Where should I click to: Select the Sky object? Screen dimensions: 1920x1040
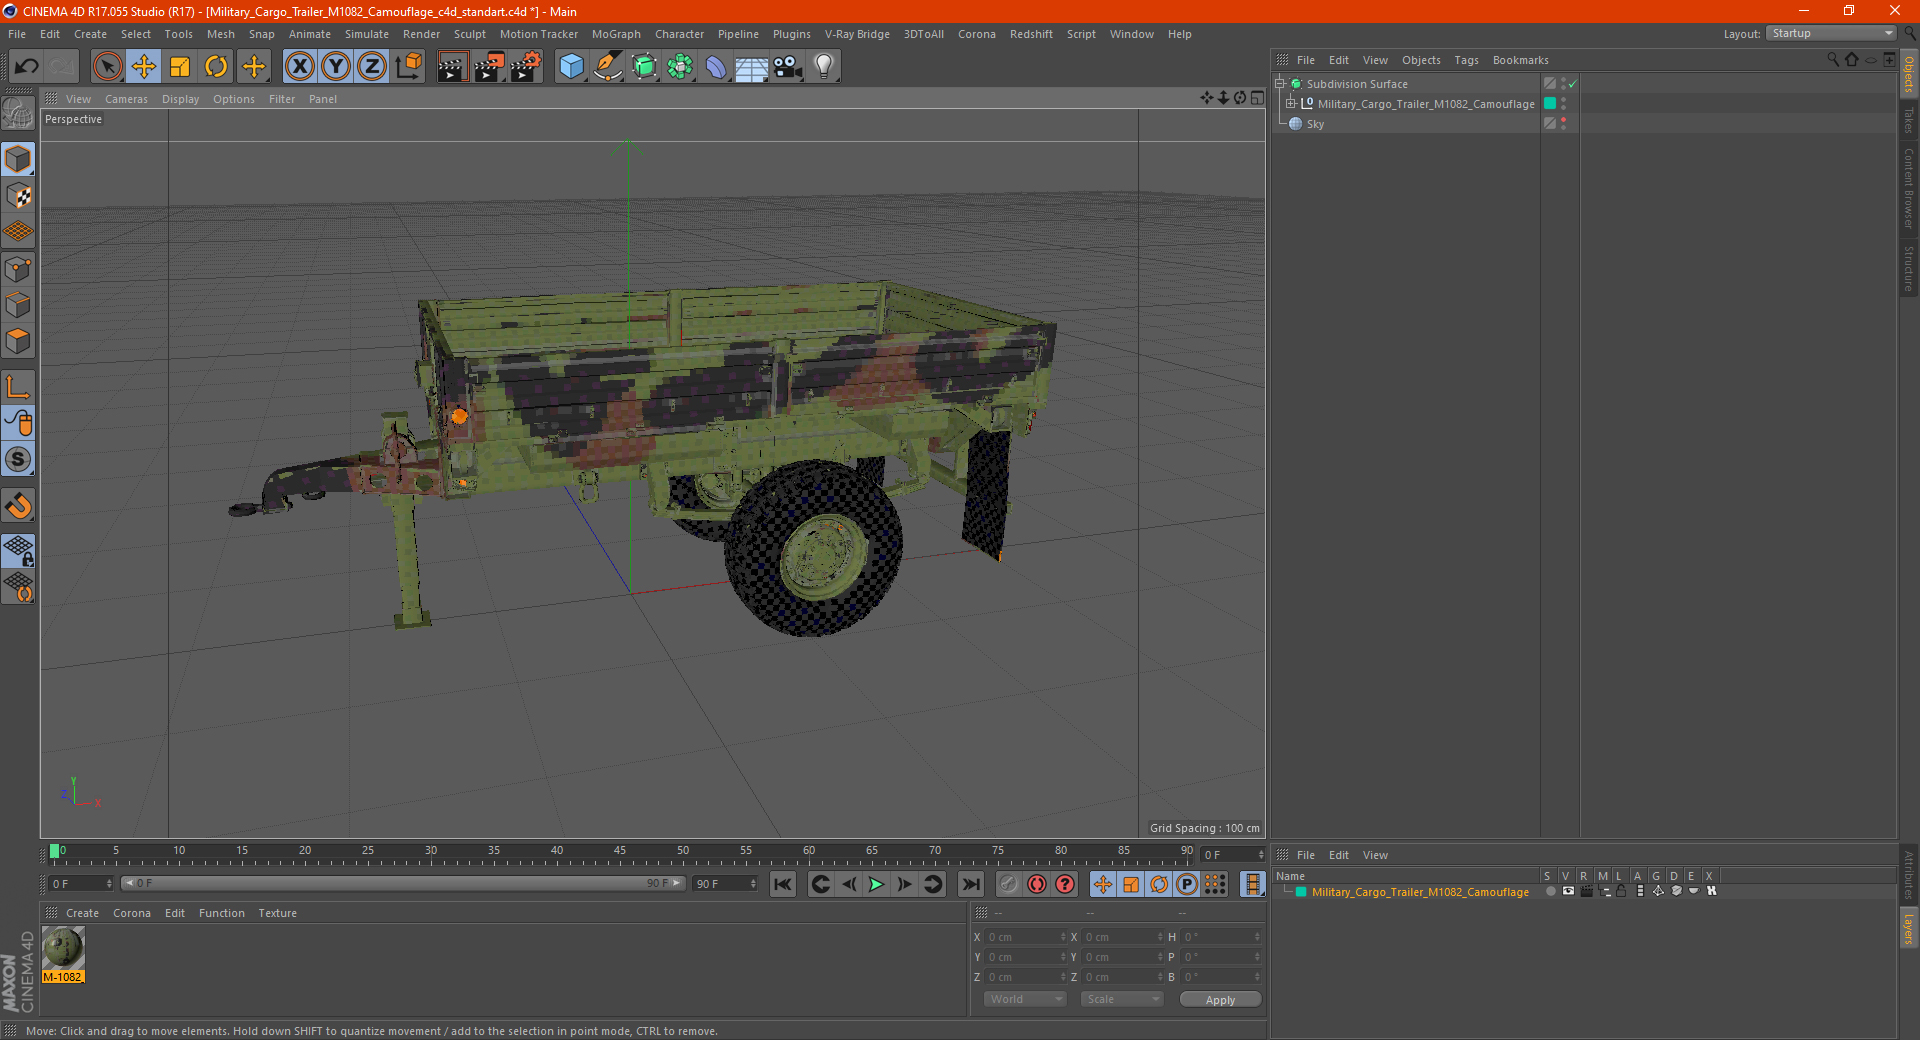pyautogui.click(x=1315, y=124)
